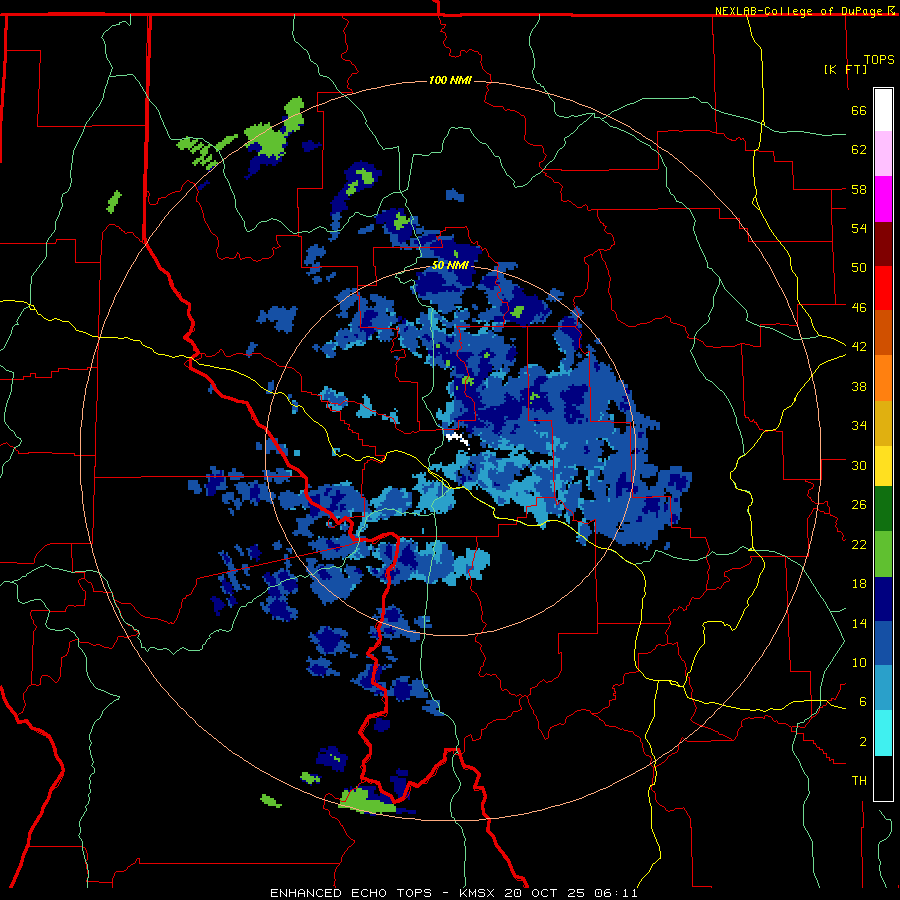This screenshot has height=900, width=900.
Task: Select the dark green legend swatch
Action: [x=883, y=509]
